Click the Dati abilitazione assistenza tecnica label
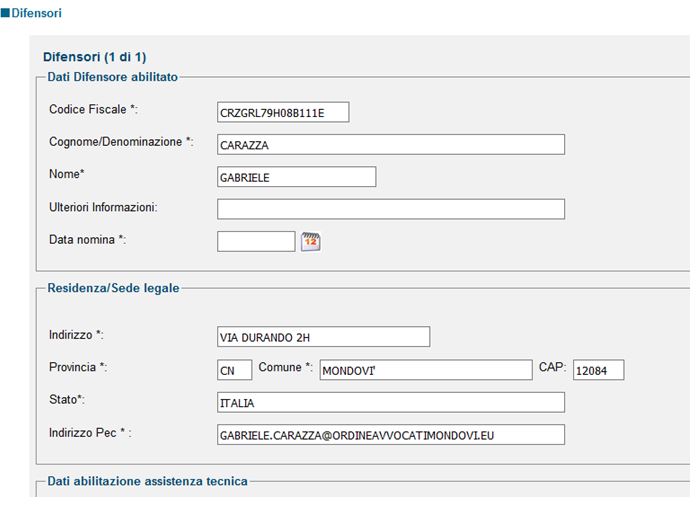Screen dimensions: 699x514 pos(148,481)
